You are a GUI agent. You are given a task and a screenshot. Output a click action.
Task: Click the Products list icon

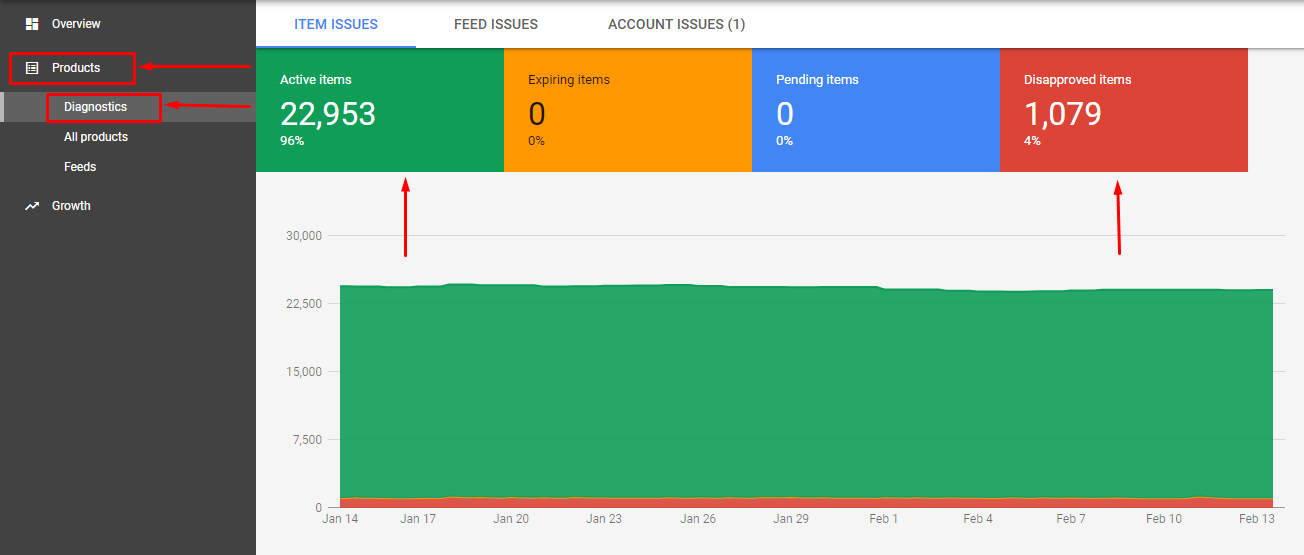point(32,68)
